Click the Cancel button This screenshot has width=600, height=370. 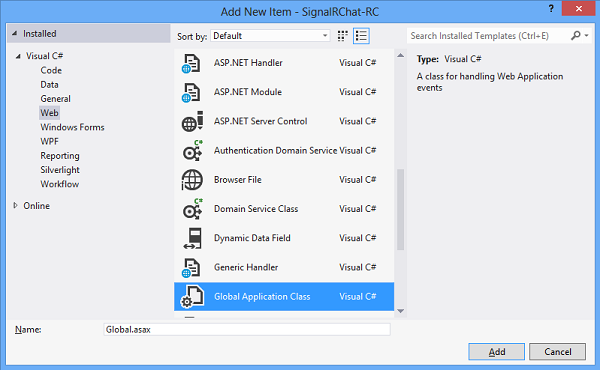(x=558, y=352)
